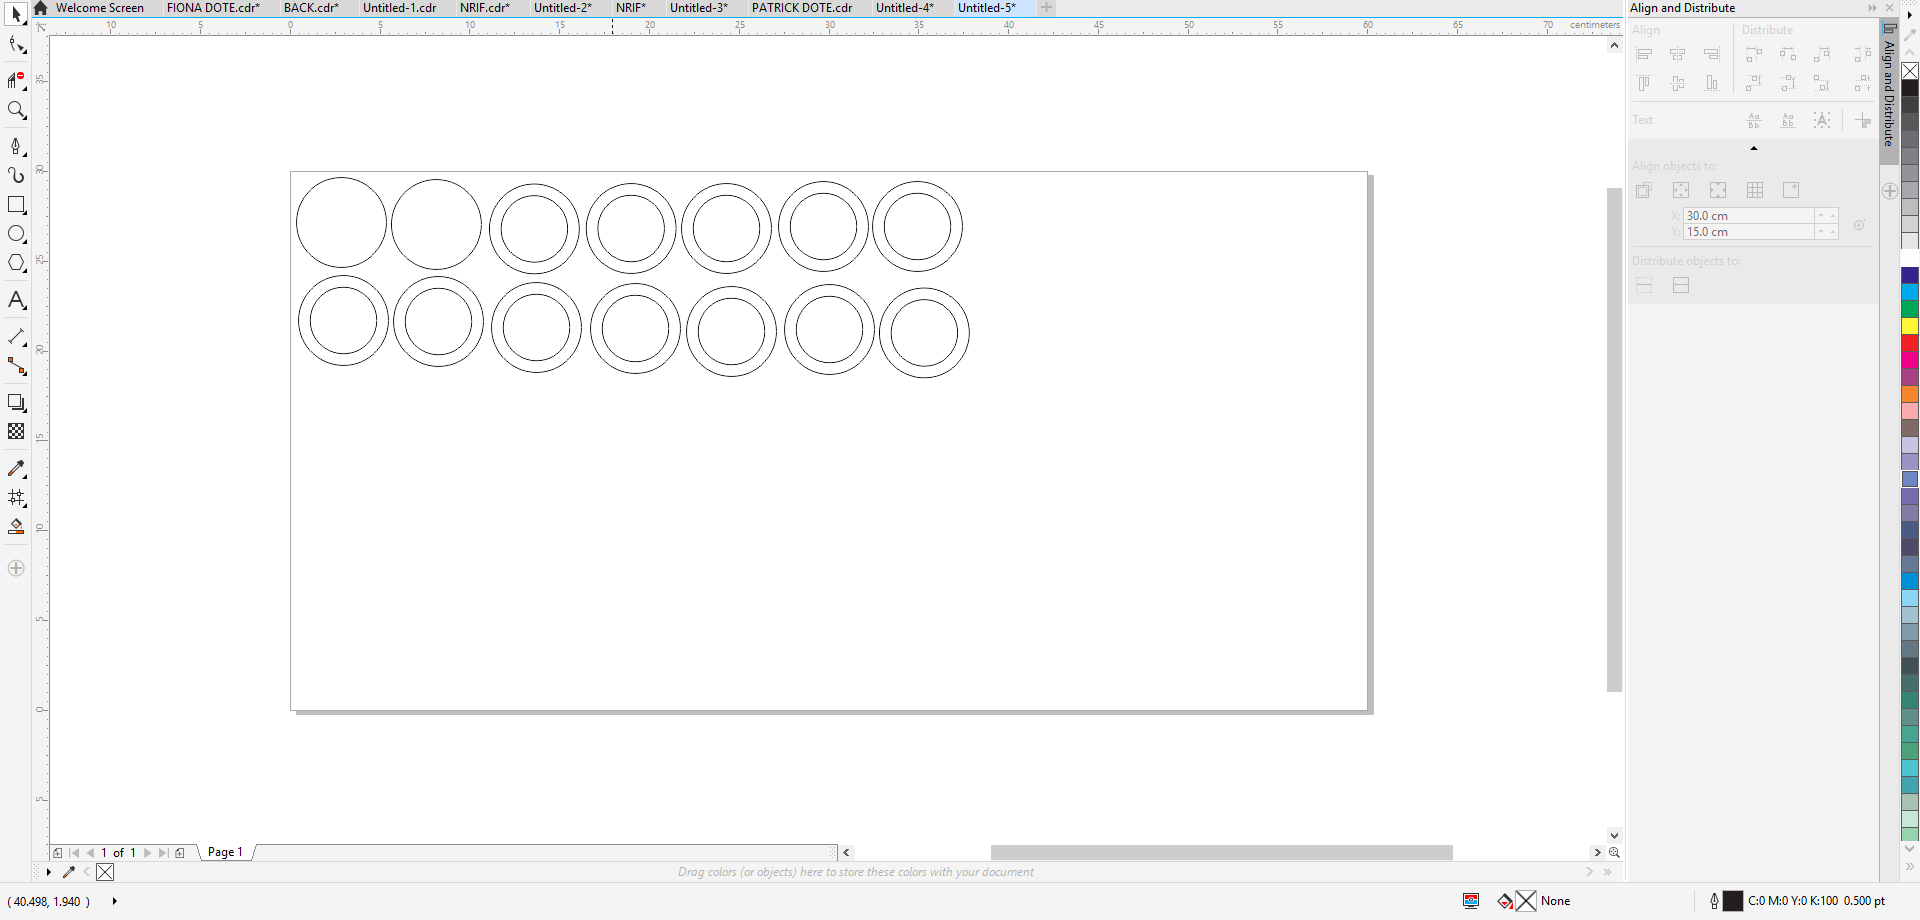Click the Align Bottom icon
Viewport: 1920px width, 920px height.
pyautogui.click(x=1712, y=83)
